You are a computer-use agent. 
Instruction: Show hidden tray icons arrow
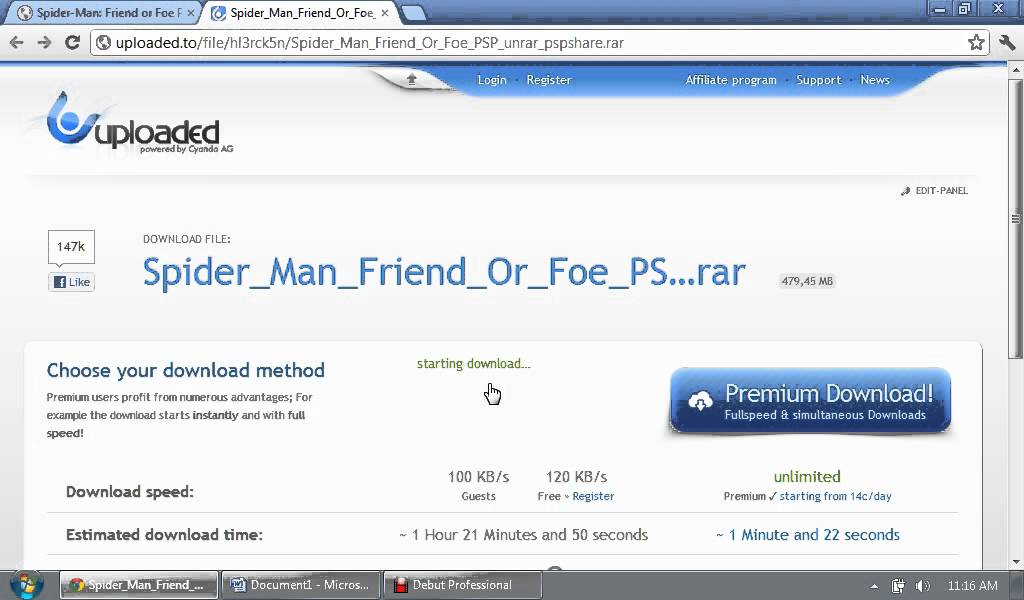(x=874, y=586)
